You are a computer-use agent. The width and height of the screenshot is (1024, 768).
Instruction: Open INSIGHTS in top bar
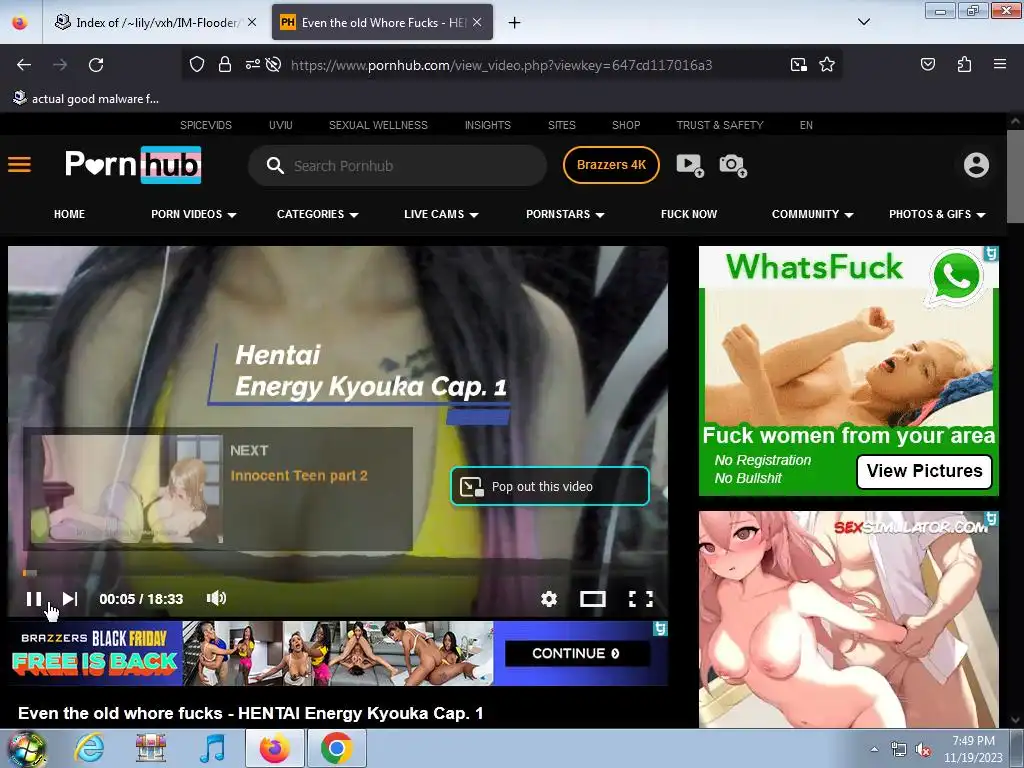pos(487,125)
